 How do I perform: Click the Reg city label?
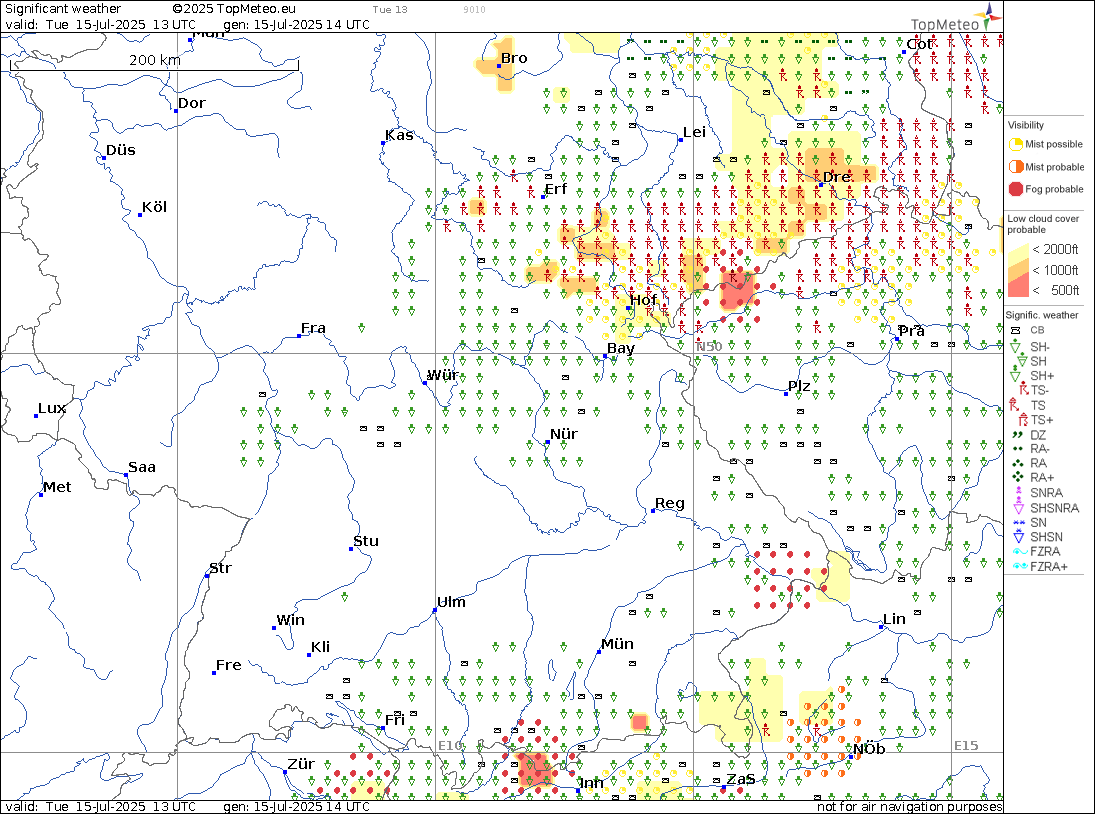point(670,503)
